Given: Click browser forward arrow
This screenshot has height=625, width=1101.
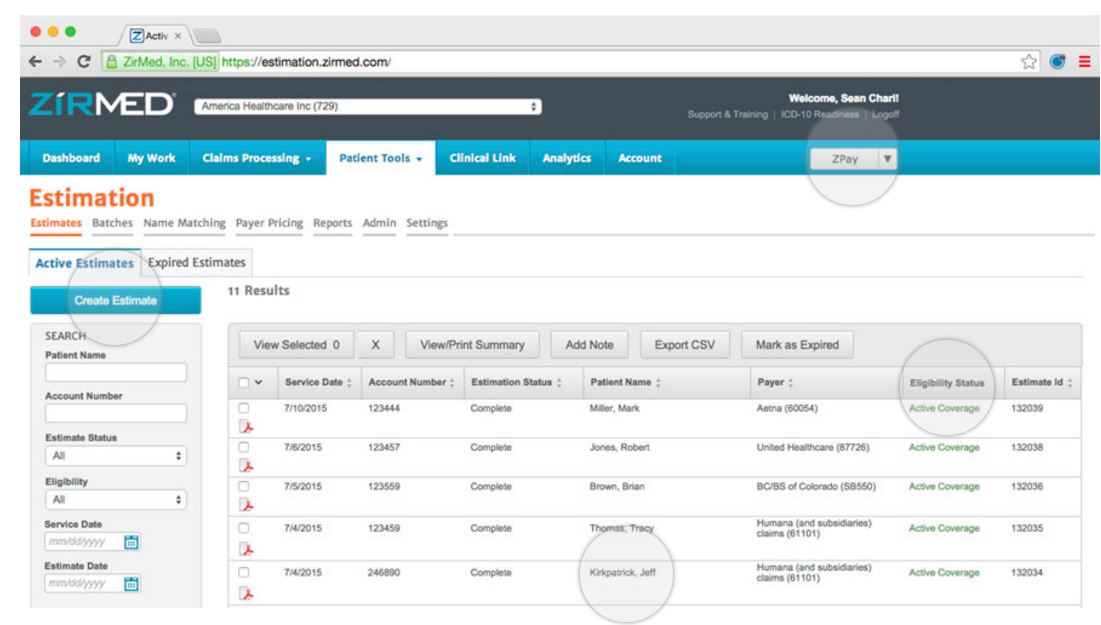Looking at the screenshot, I should [60, 62].
